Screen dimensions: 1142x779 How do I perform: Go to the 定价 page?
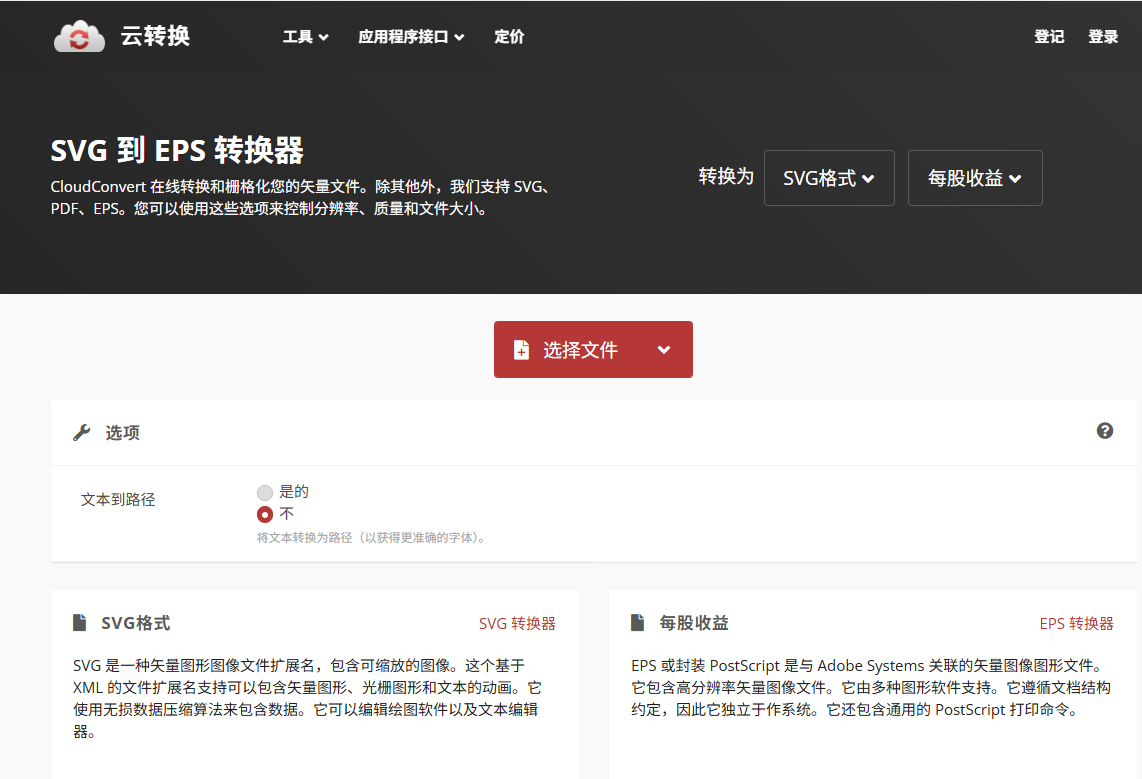tap(509, 37)
